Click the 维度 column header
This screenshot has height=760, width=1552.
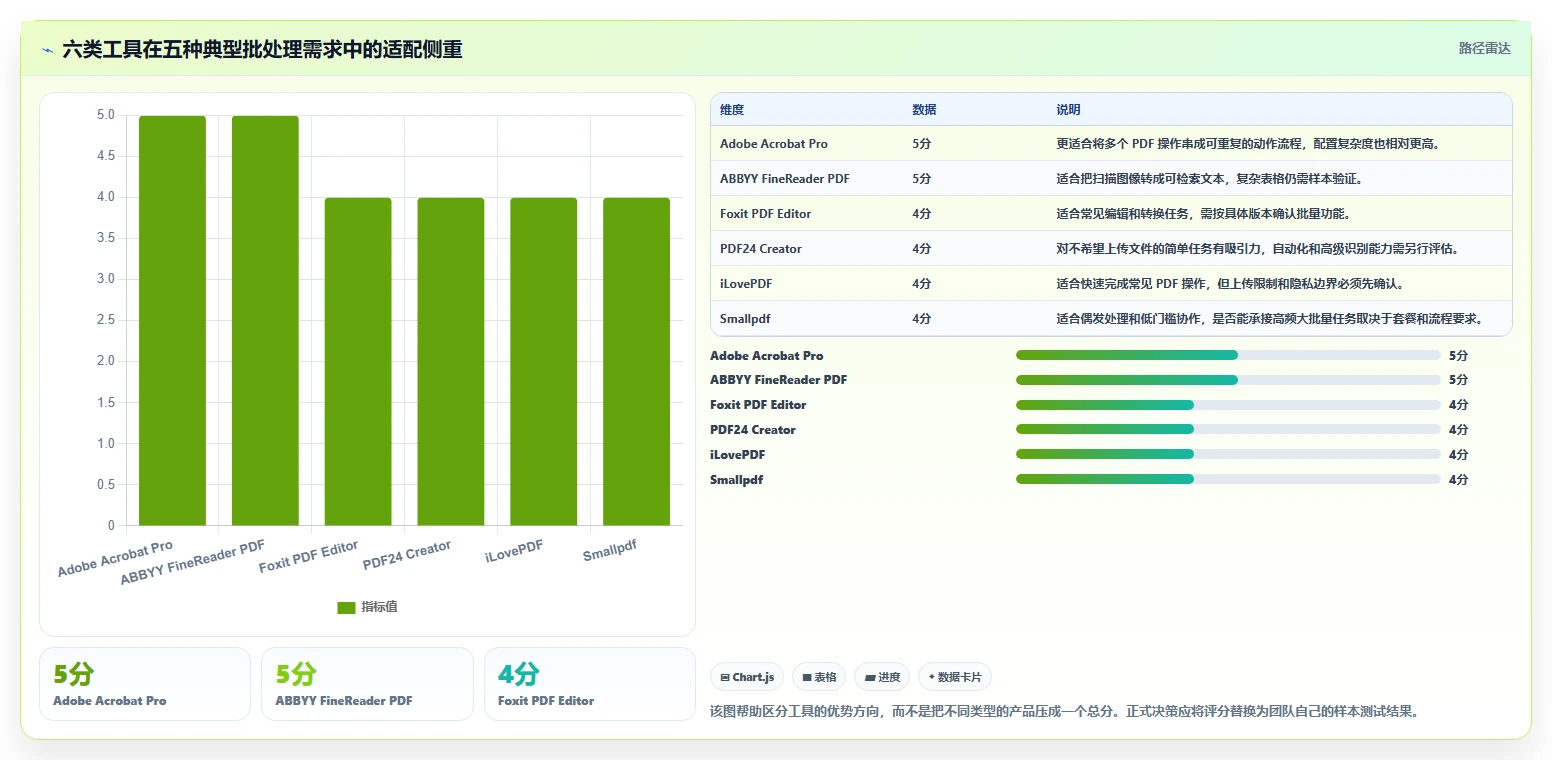pos(732,110)
